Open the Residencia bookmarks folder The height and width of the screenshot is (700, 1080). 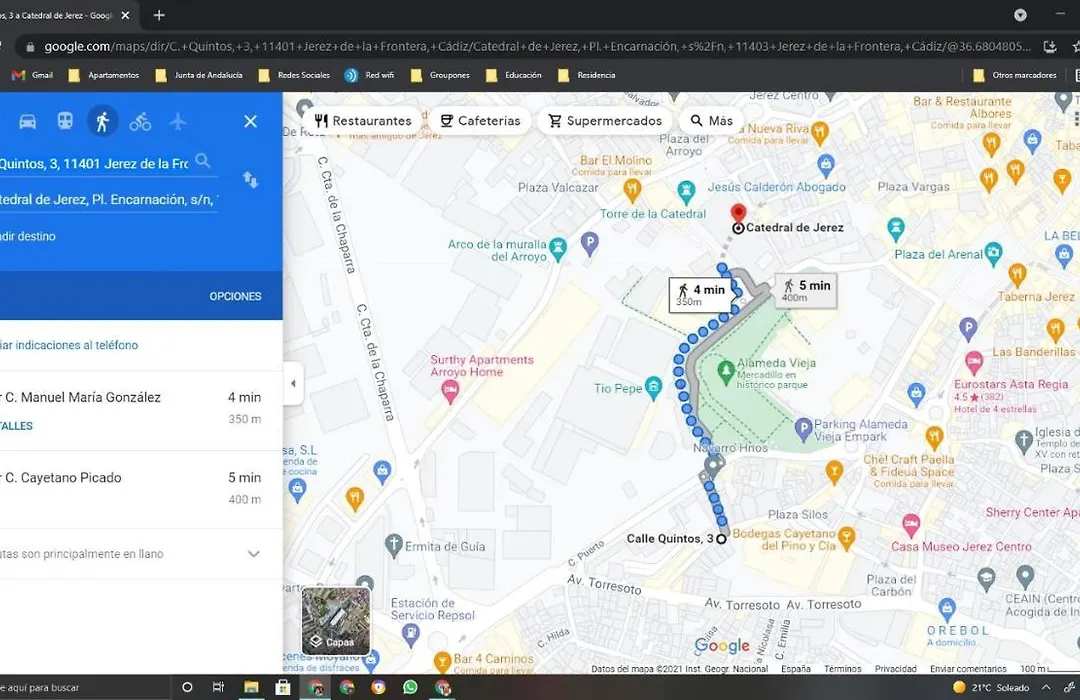pos(587,75)
